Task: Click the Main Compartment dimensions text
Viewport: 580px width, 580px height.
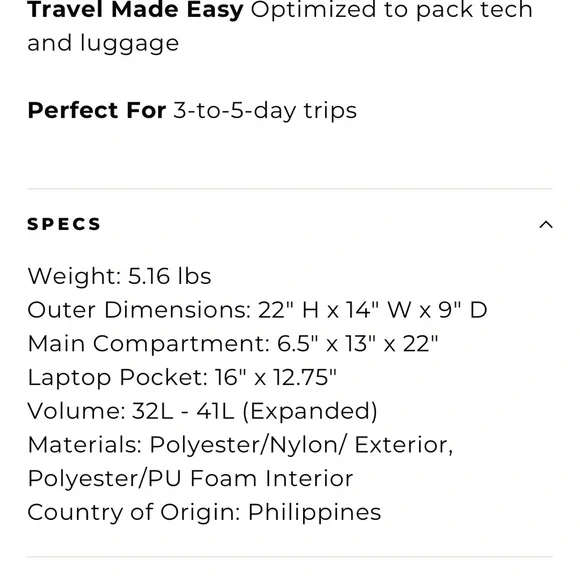Action: tap(233, 344)
